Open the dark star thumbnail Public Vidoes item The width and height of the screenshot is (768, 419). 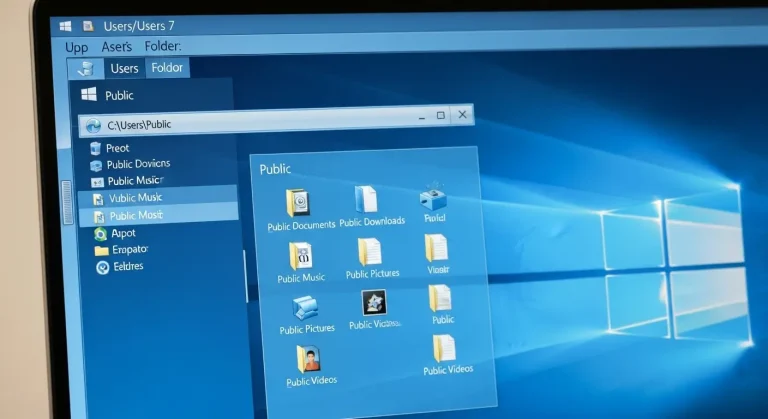[x=374, y=303]
